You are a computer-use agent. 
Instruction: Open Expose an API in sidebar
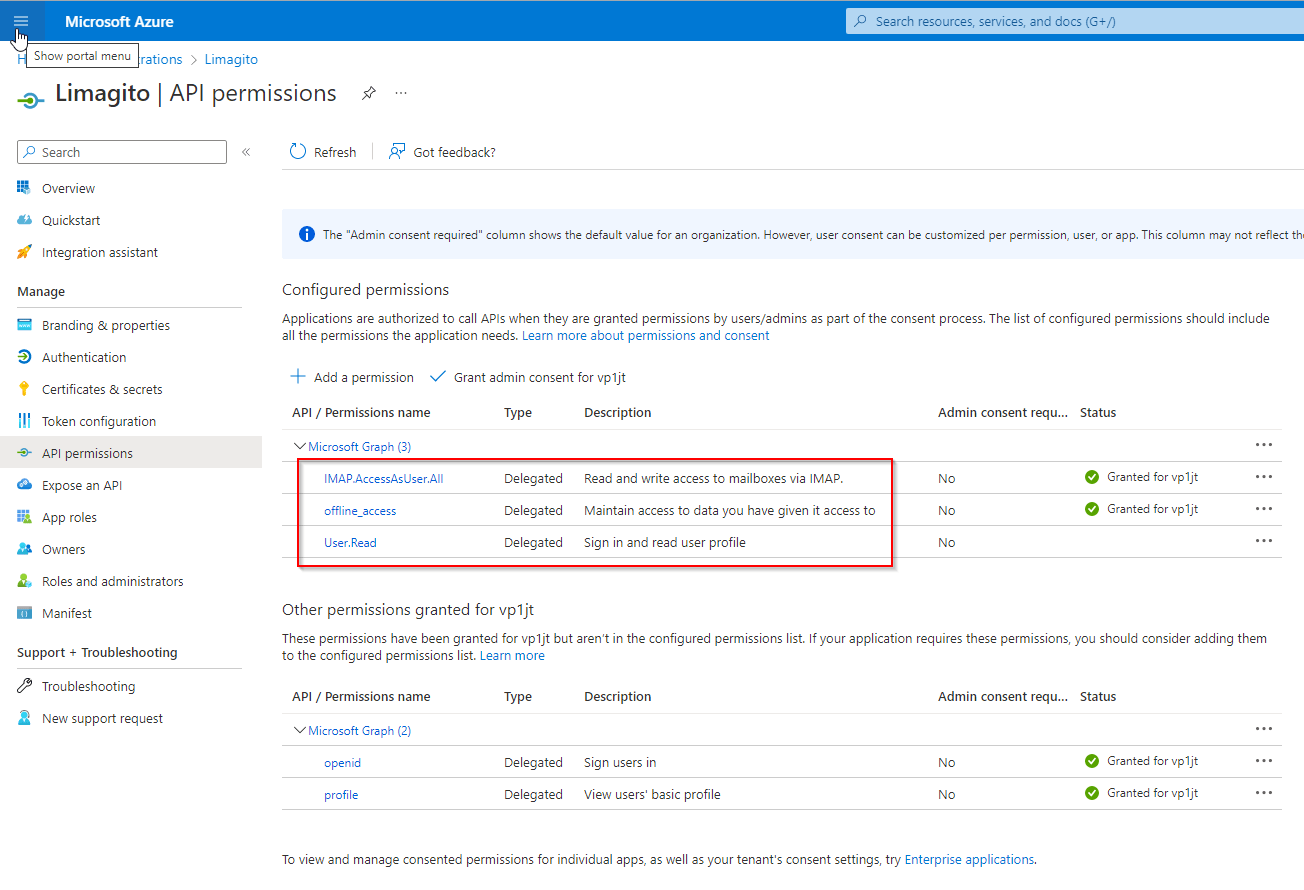(x=82, y=485)
